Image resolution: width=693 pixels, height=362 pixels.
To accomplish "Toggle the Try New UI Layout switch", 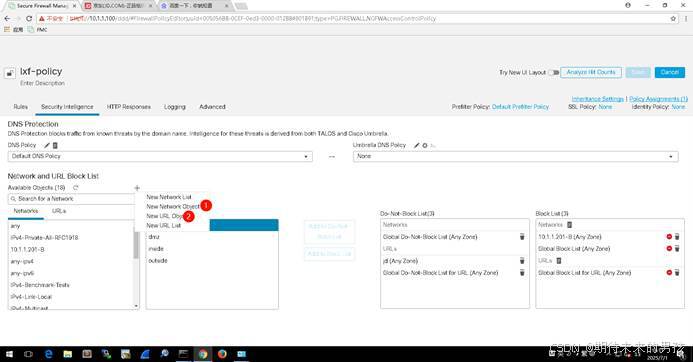I will 553,72.
